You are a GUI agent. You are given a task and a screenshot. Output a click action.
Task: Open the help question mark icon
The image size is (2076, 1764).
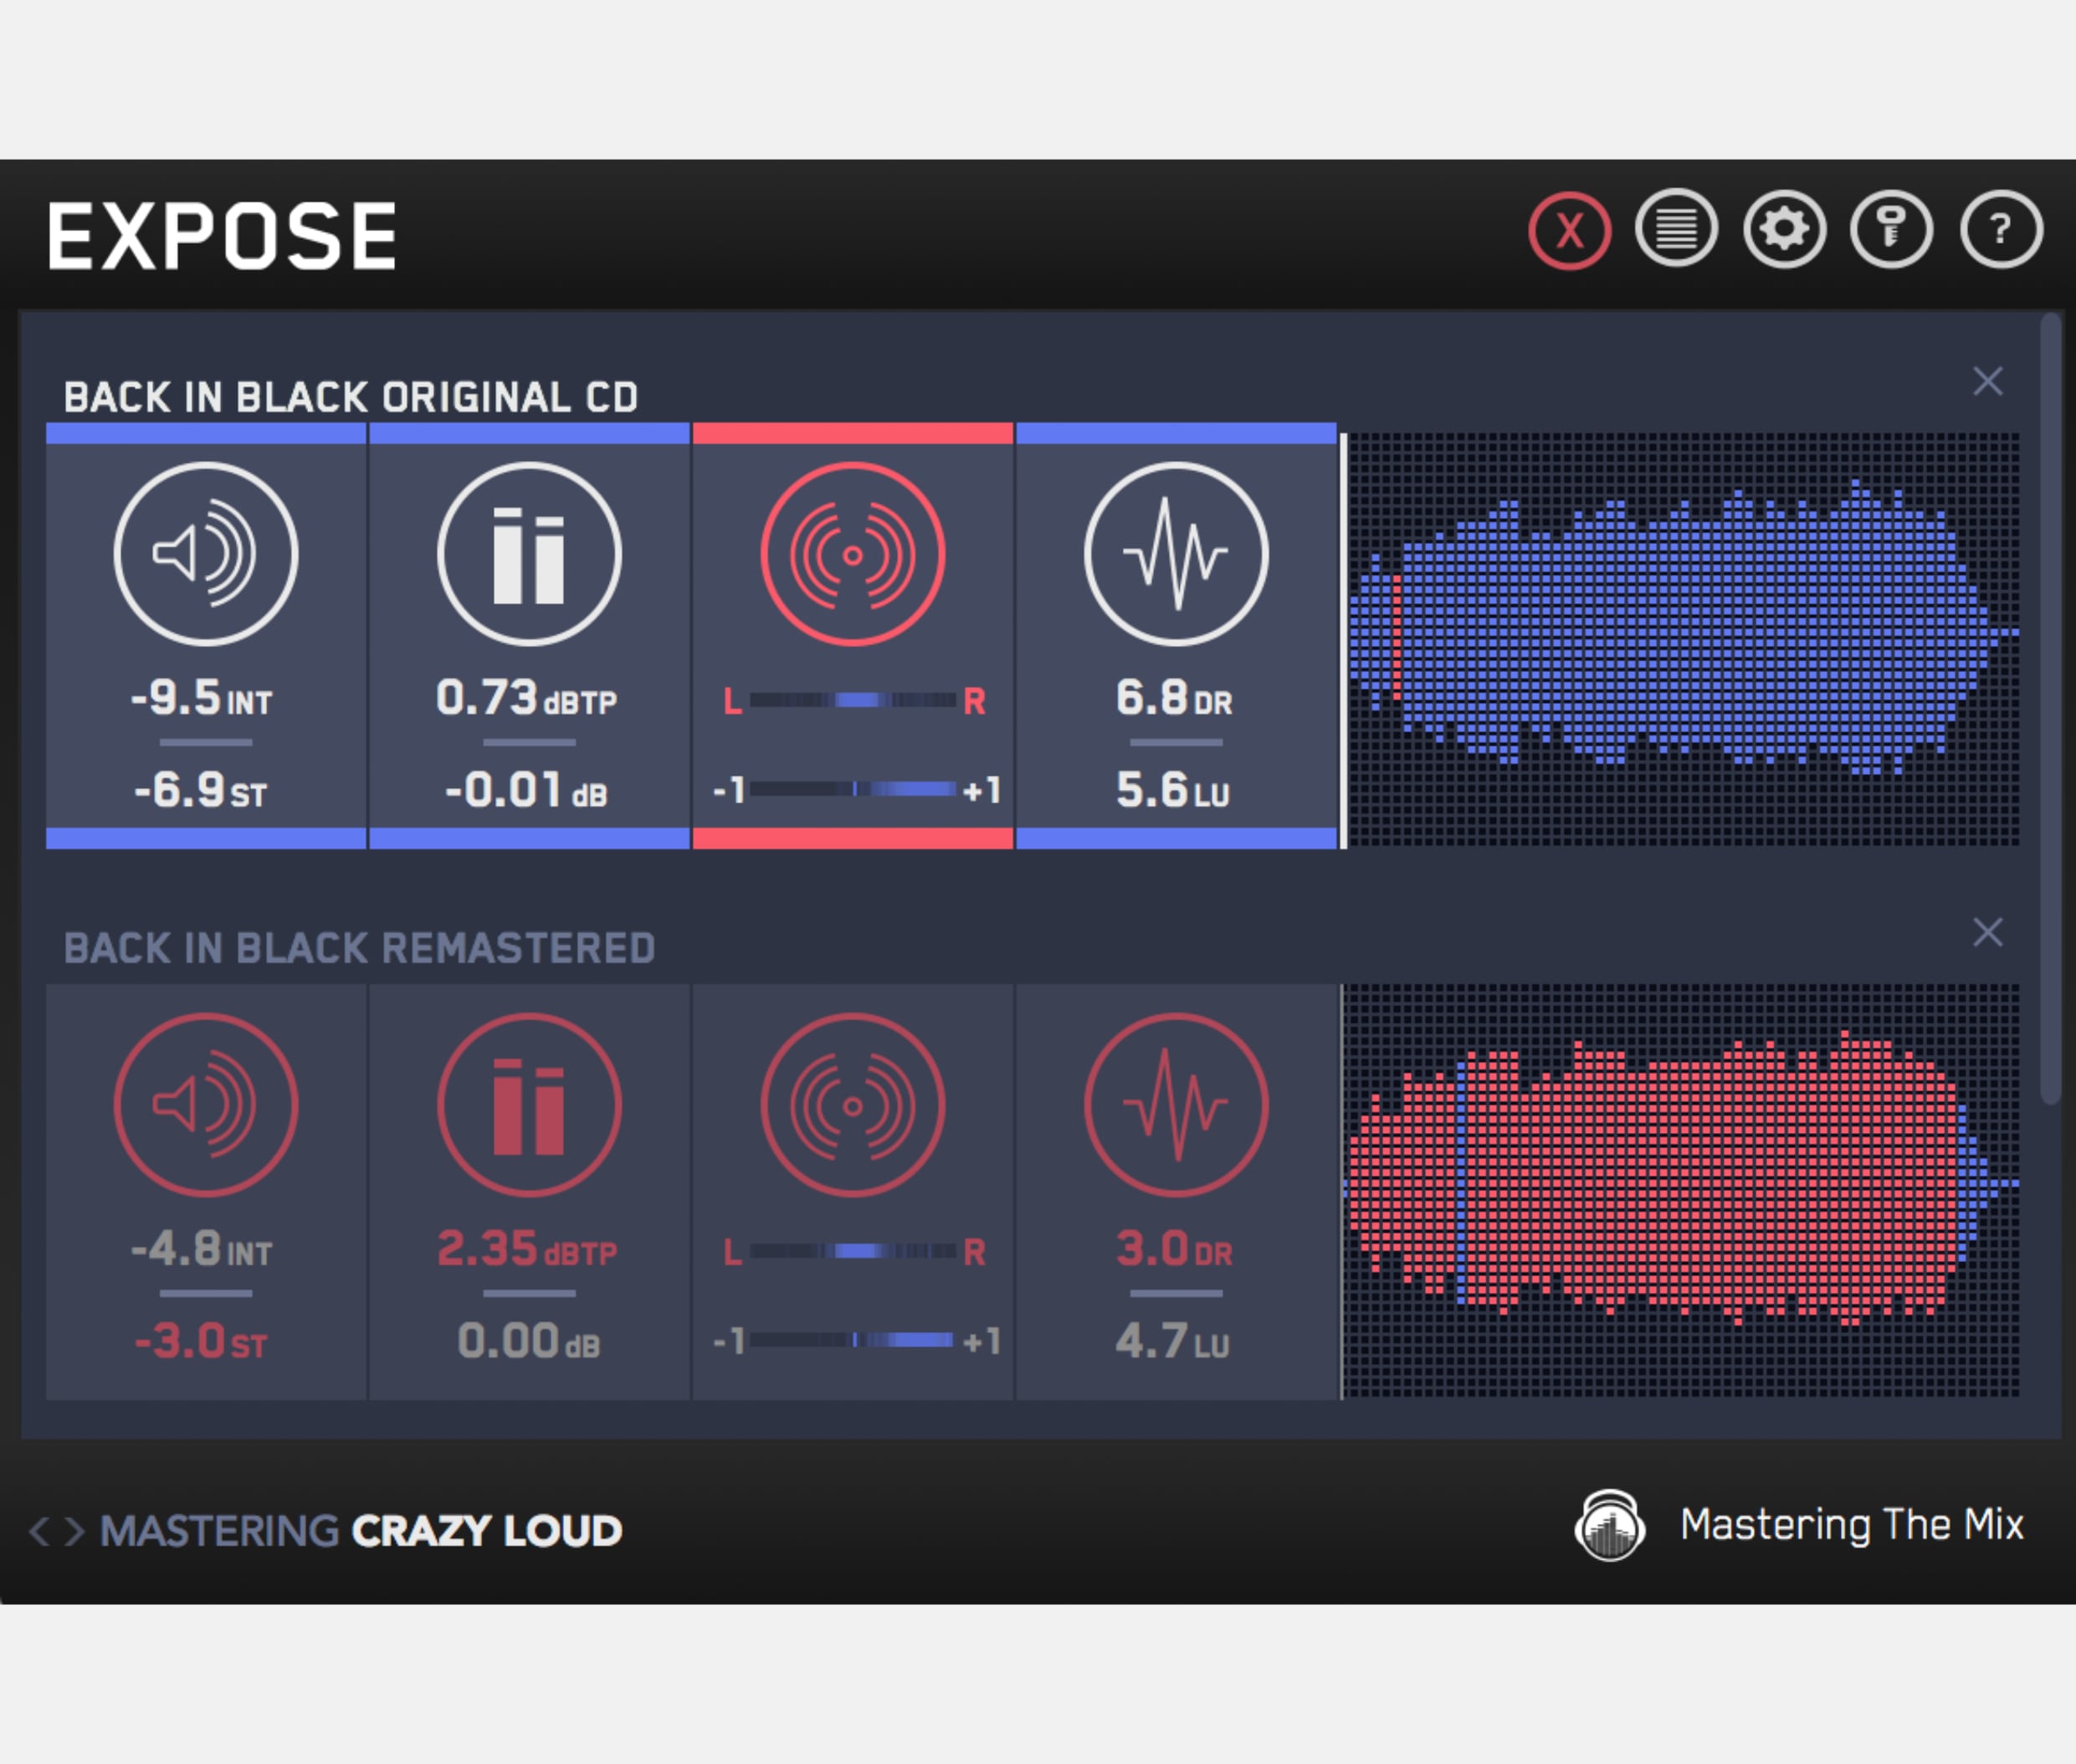[2000, 229]
